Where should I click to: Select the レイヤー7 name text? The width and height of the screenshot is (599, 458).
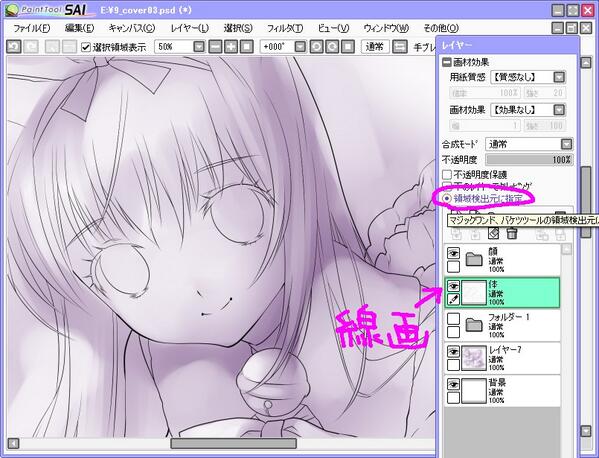[505, 350]
